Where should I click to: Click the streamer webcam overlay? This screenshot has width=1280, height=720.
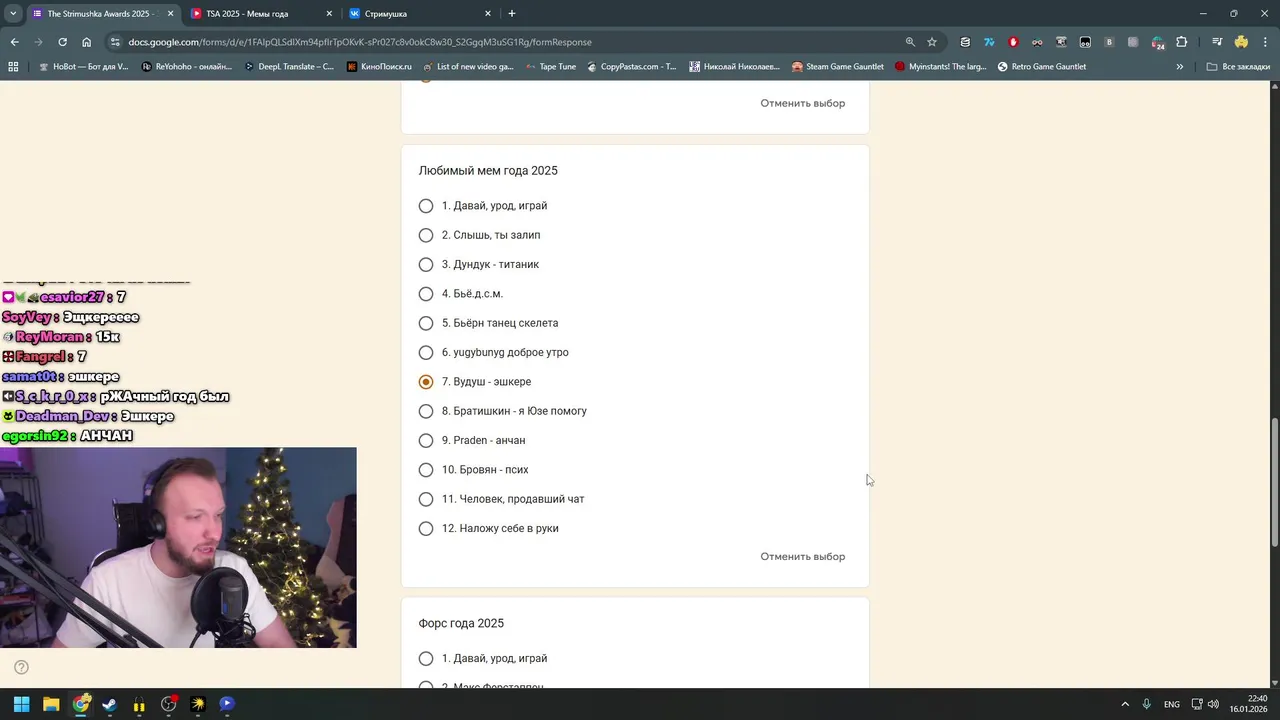click(x=178, y=548)
